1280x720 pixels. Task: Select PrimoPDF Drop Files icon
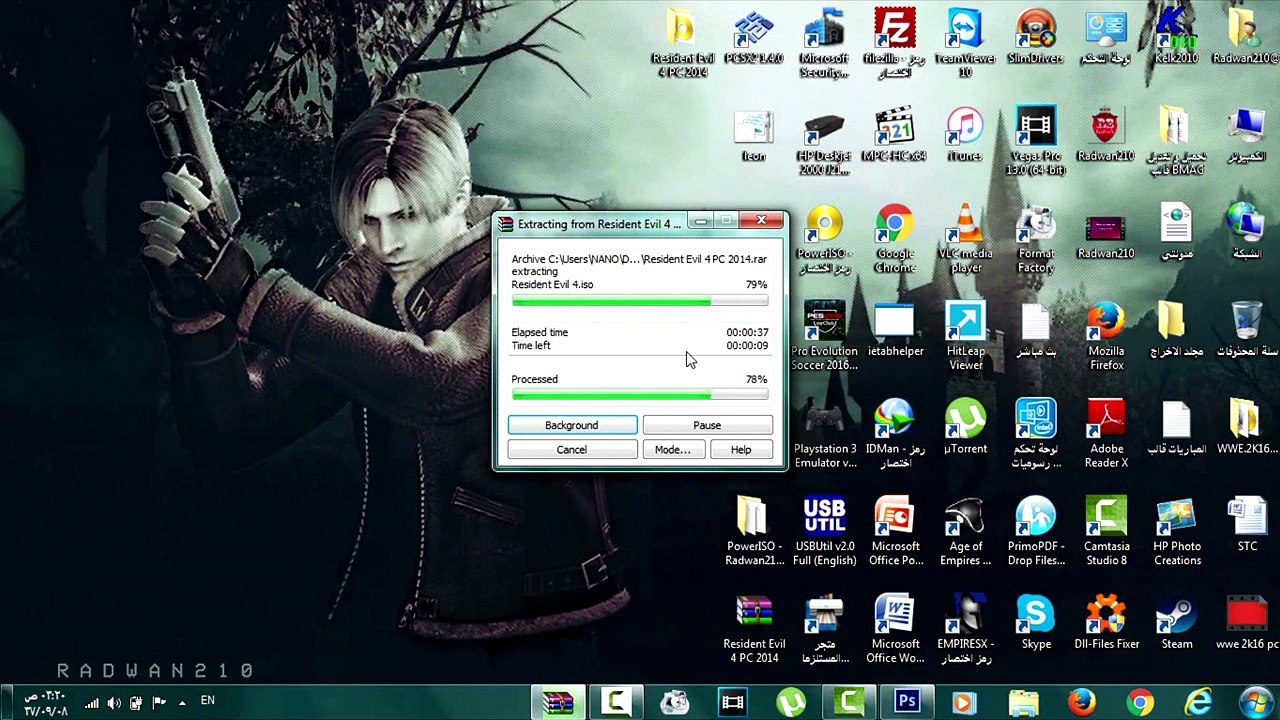pos(1036,532)
